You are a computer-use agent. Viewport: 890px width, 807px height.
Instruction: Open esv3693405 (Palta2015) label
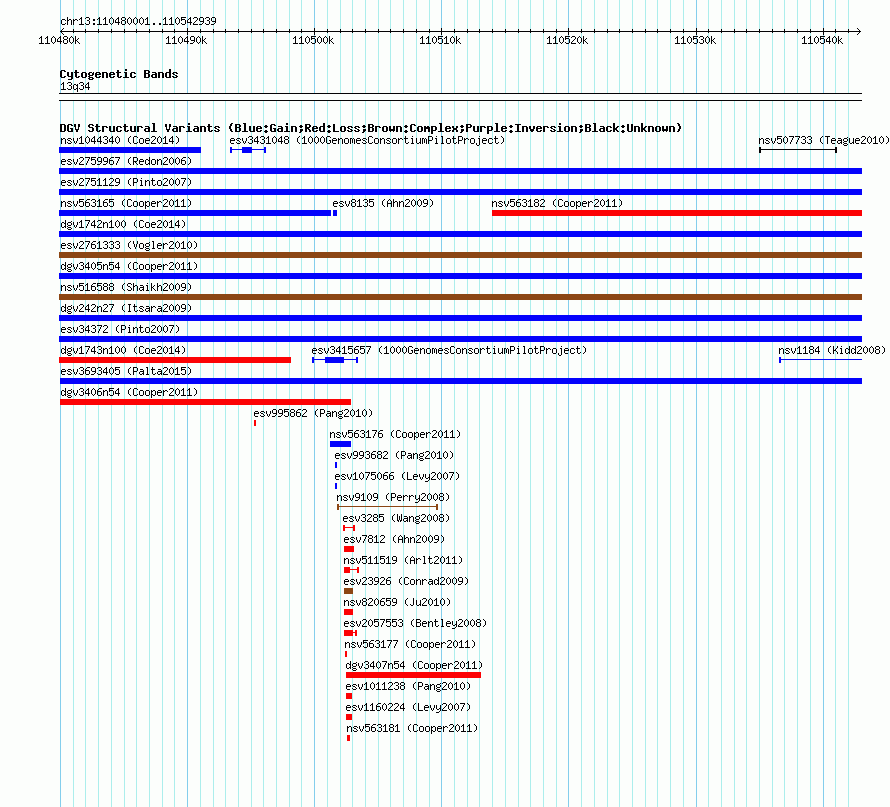[x=126, y=371]
